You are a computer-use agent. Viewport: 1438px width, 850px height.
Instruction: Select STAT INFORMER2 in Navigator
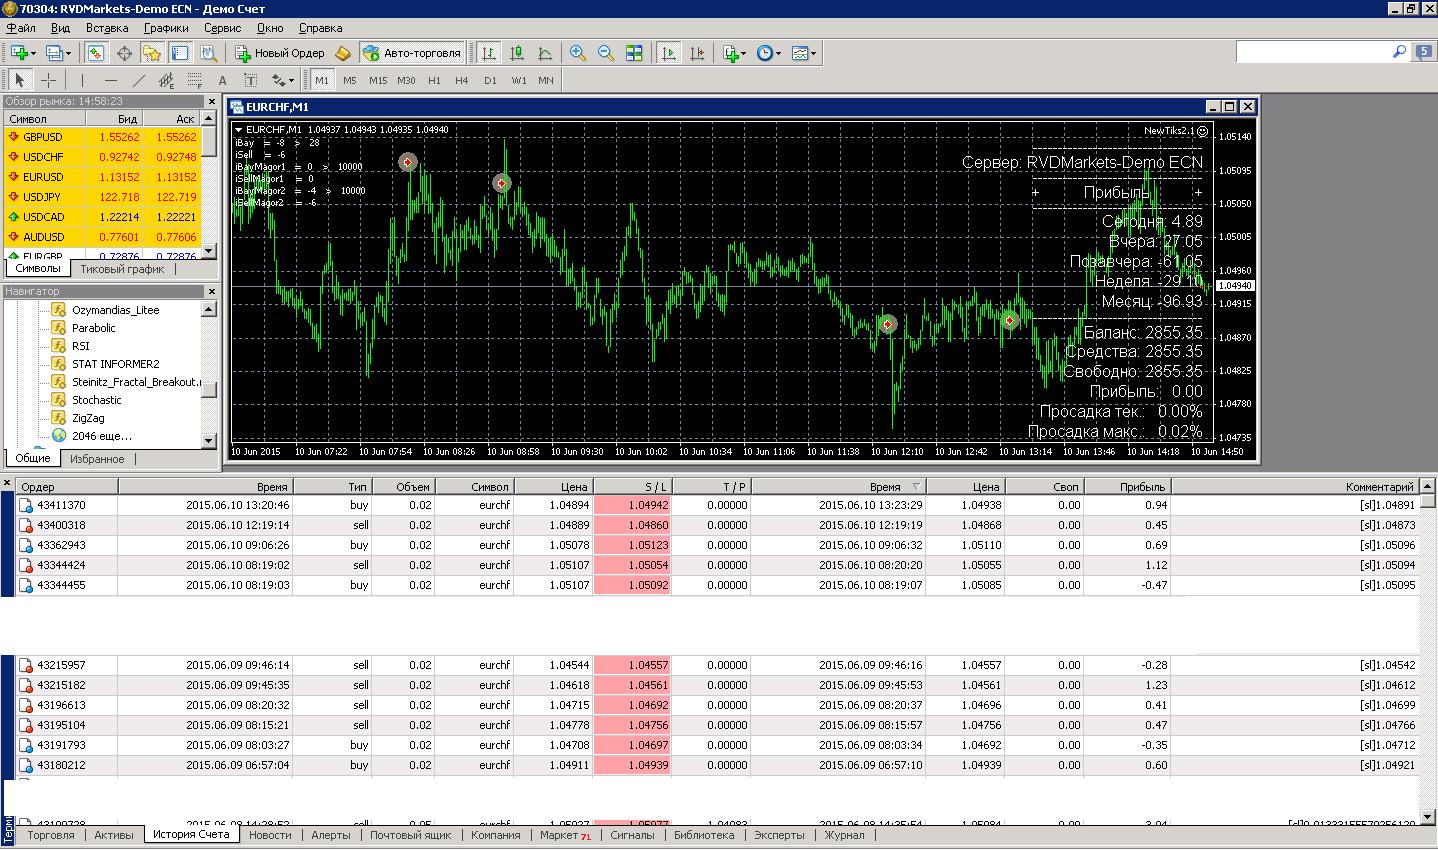pos(115,364)
